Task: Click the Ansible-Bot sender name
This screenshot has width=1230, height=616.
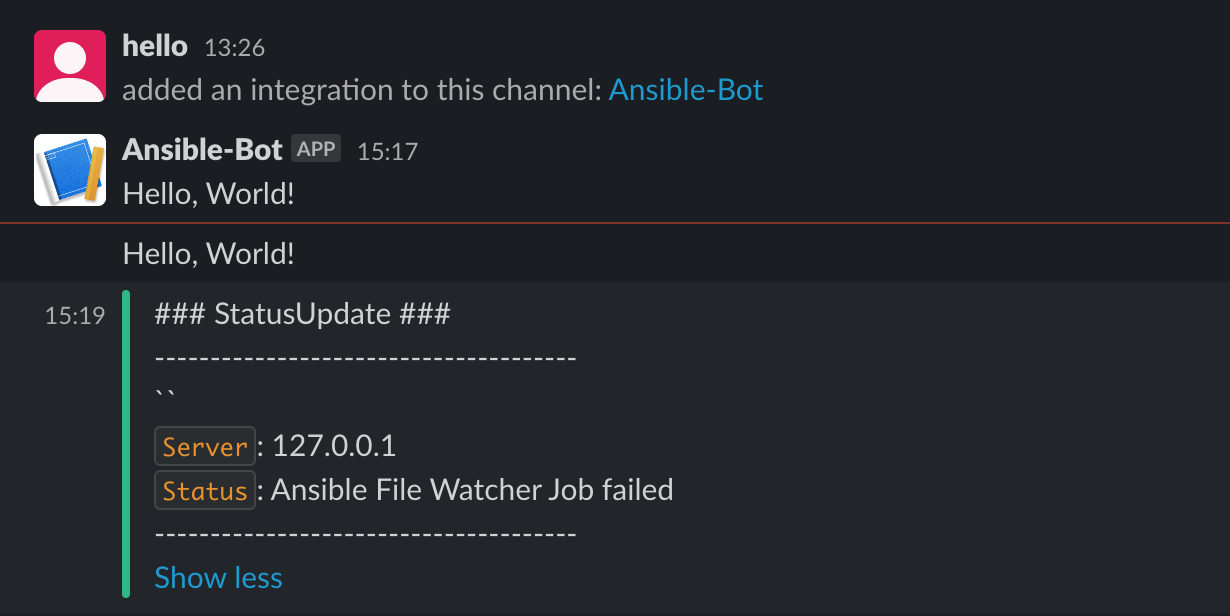Action: tap(202, 150)
